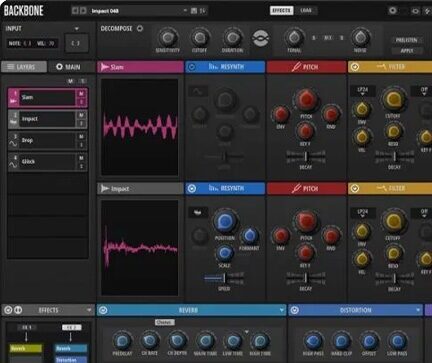The width and height of the screenshot is (432, 363).
Task: Click the Drop layer sine wave type icon
Action: click(13, 144)
